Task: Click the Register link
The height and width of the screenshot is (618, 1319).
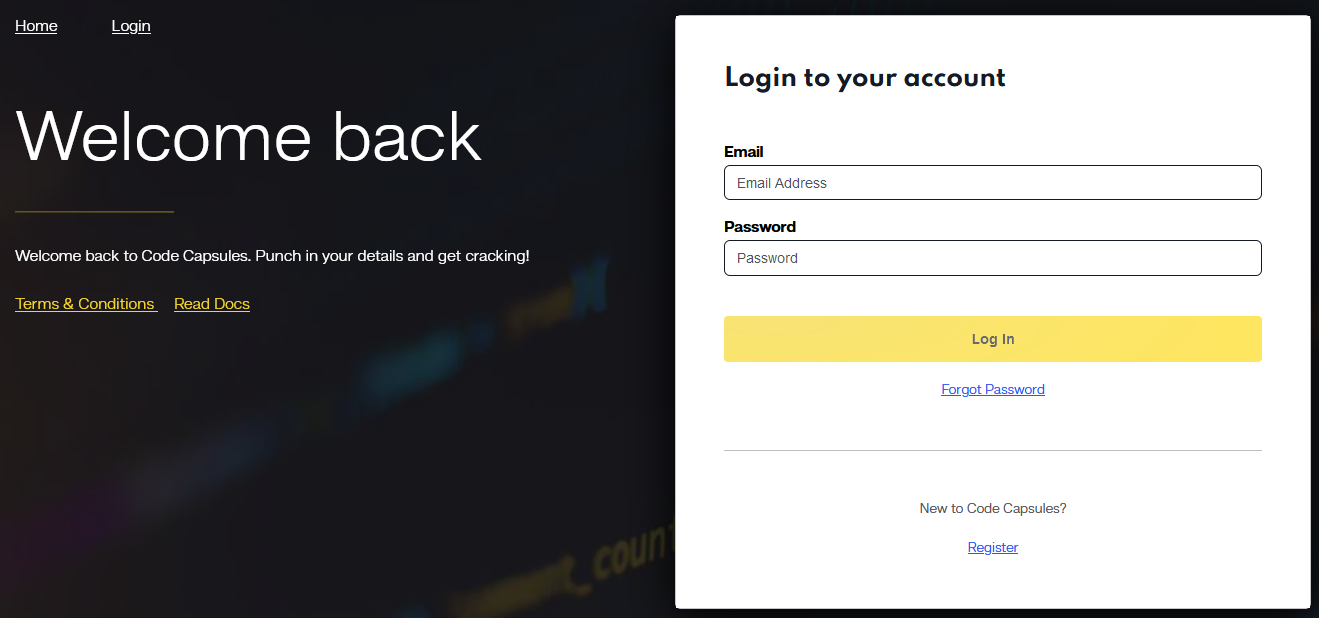Action: coord(992,547)
